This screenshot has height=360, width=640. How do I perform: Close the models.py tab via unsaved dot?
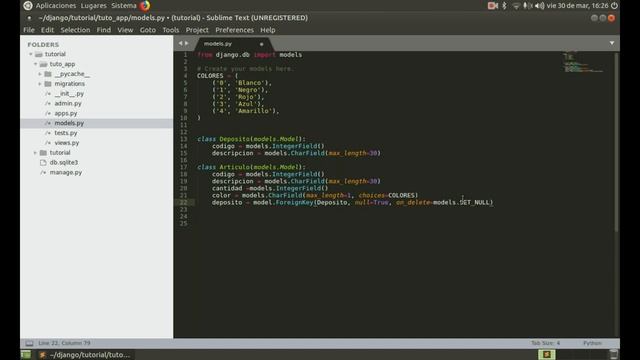click(x=261, y=44)
